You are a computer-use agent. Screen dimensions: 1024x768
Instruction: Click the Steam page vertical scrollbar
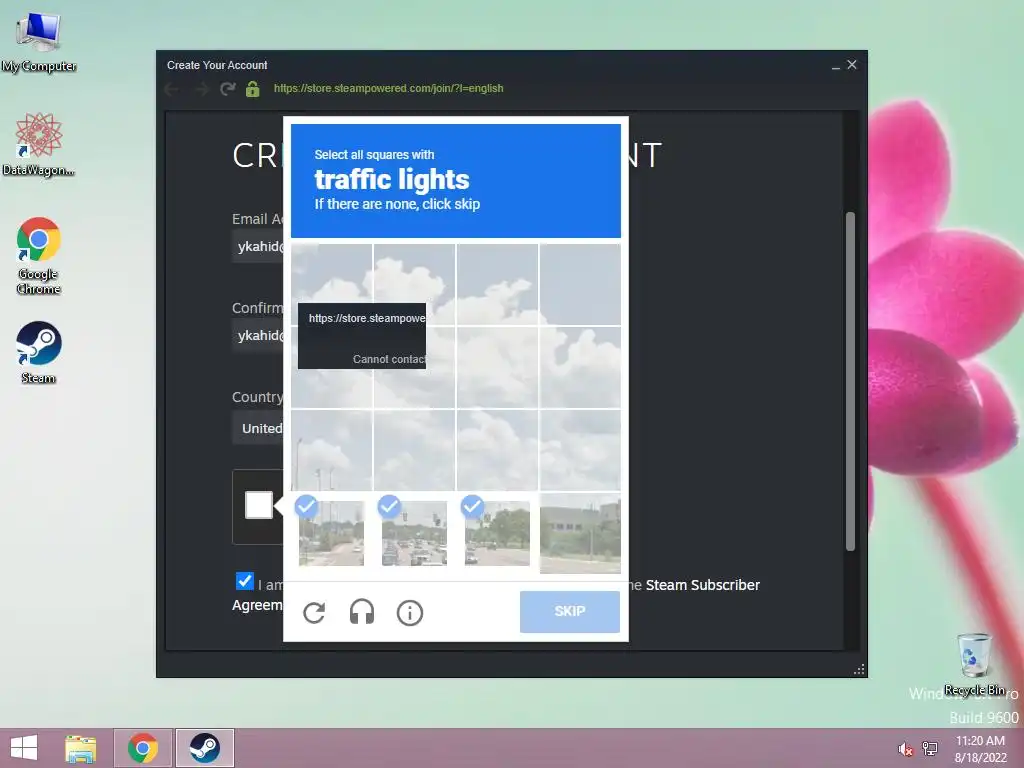pyautogui.click(x=850, y=381)
